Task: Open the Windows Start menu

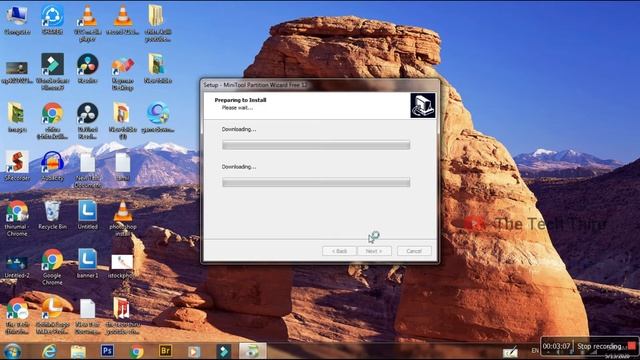Action: pos(13,351)
